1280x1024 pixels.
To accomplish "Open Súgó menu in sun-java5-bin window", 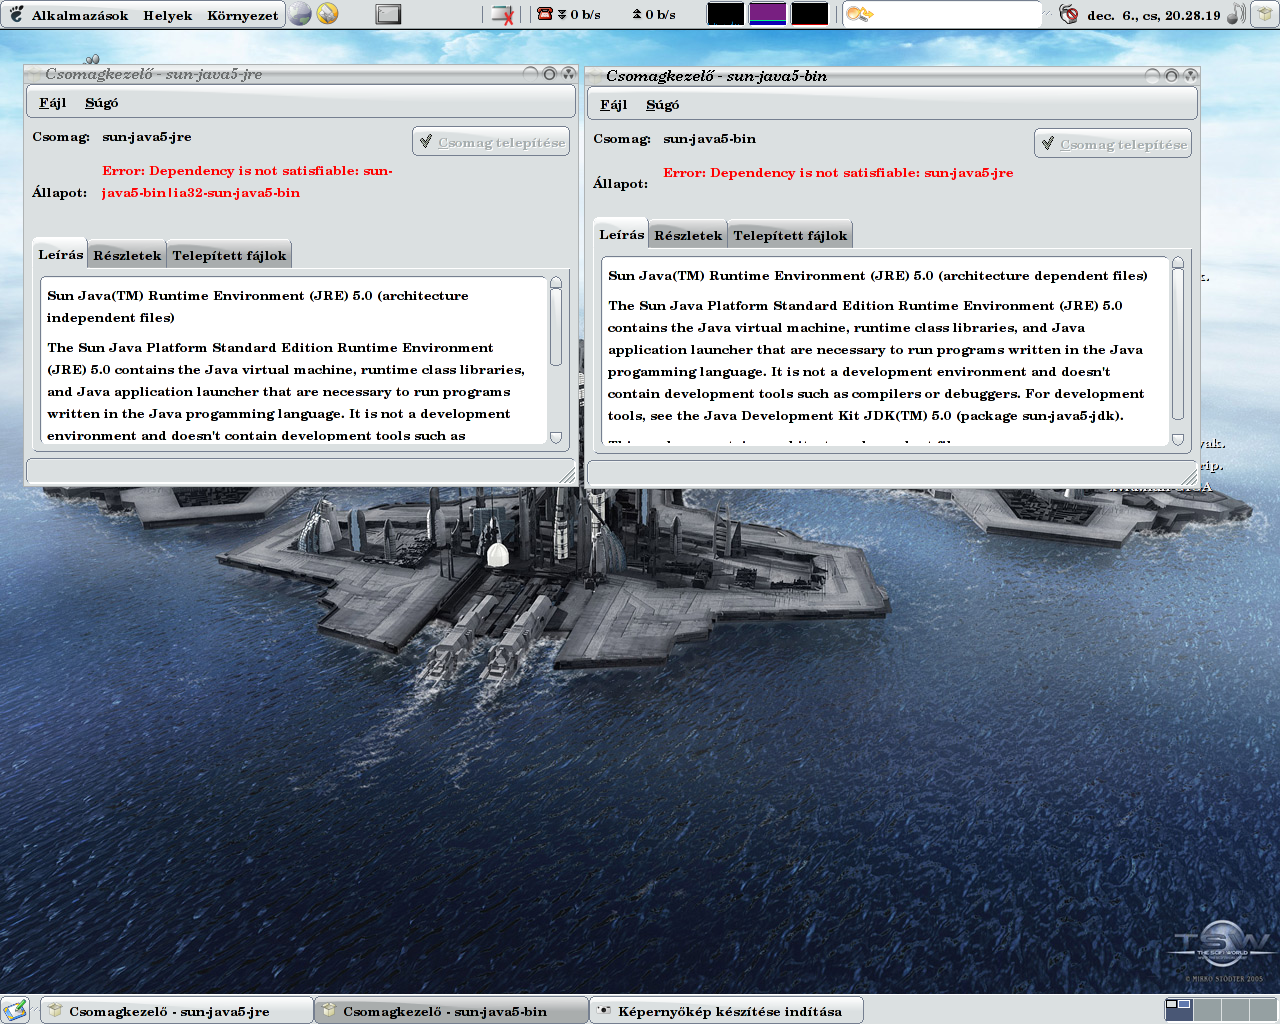I will (x=662, y=105).
